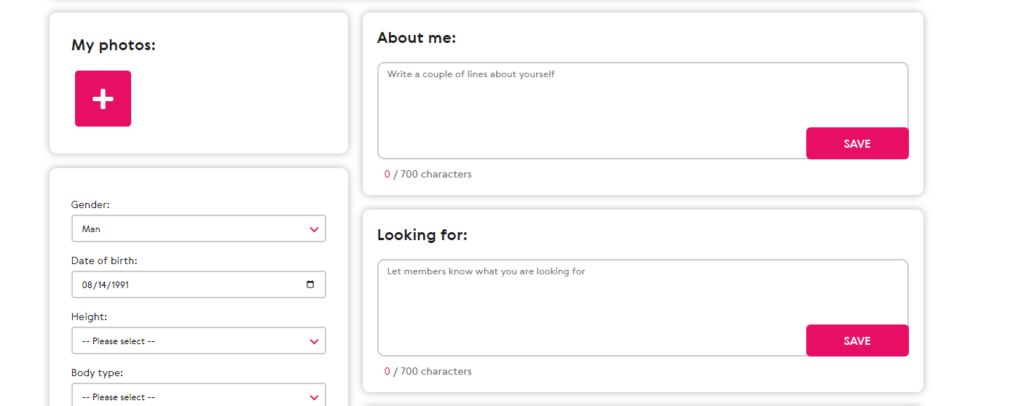Save the About me text

coord(857,143)
